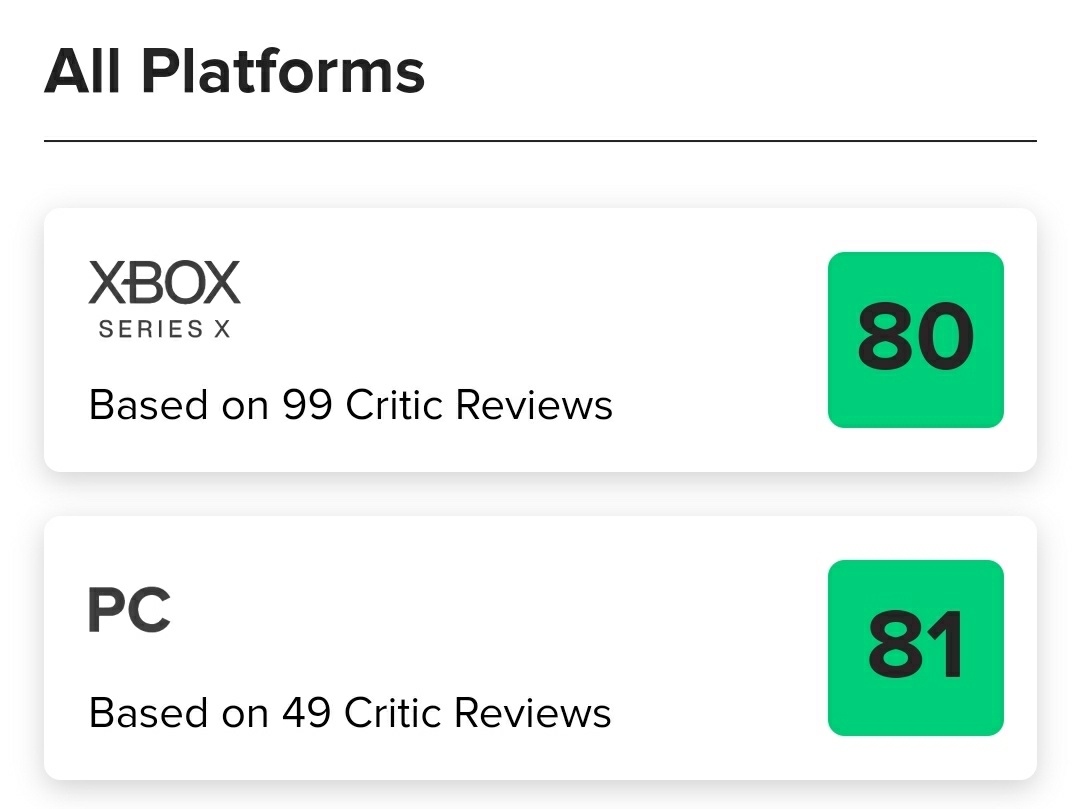Click the SERIES X text under the Xbox logo
Screen dimensions: 1080x809
(x=164, y=329)
